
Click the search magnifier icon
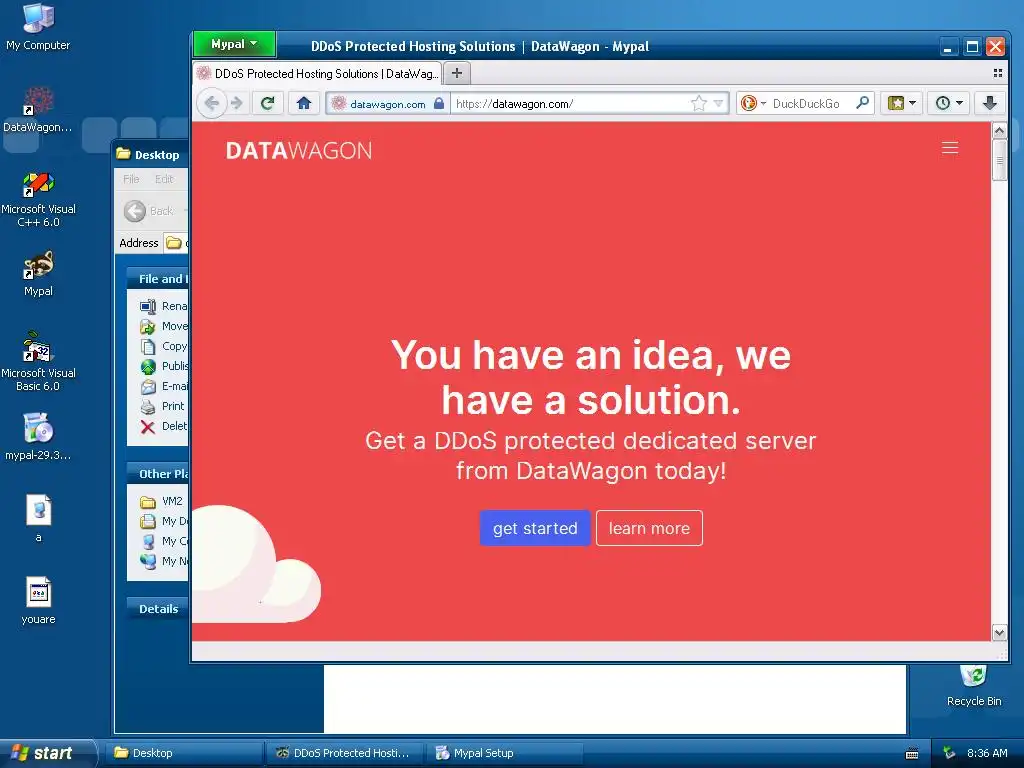(x=863, y=103)
